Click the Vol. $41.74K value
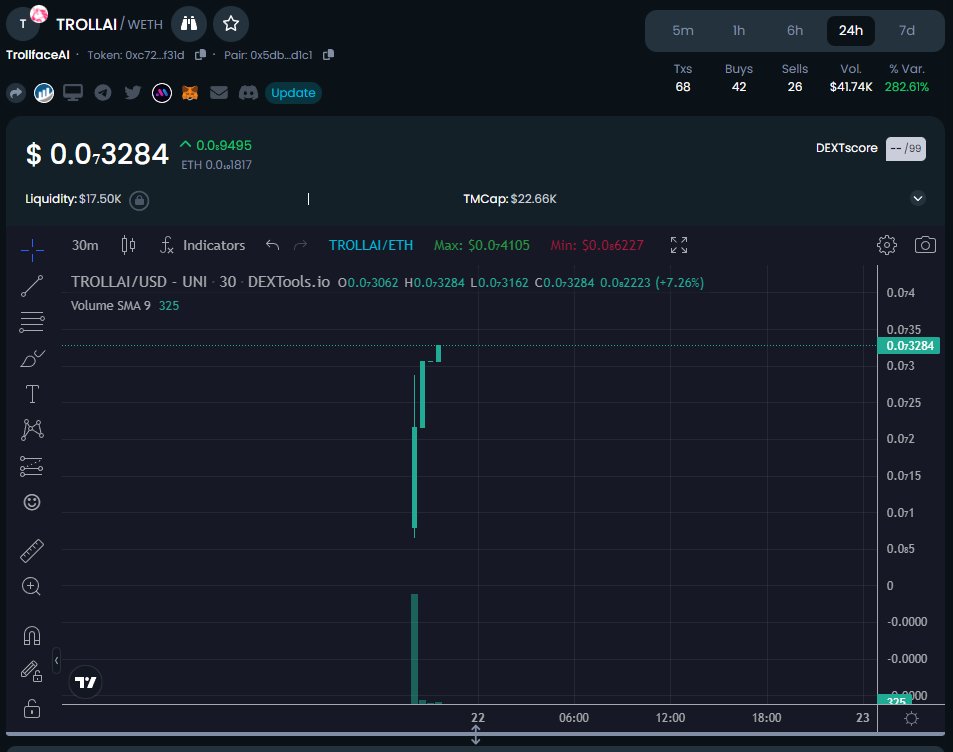 [851, 86]
